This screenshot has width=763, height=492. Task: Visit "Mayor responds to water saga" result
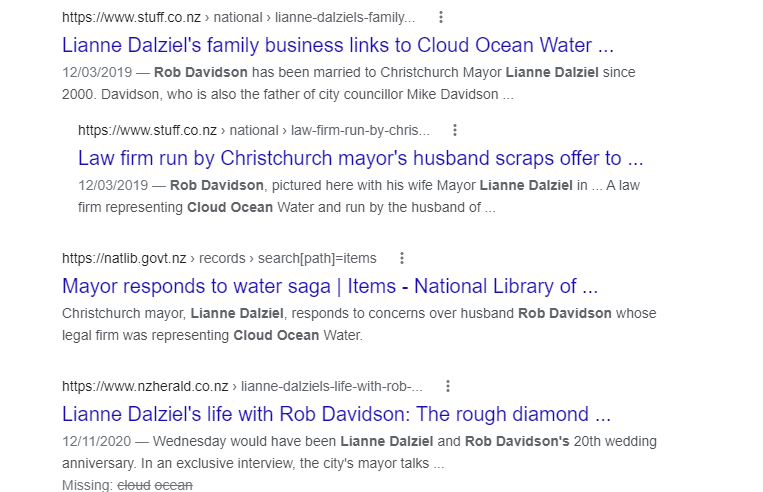[x=330, y=286]
